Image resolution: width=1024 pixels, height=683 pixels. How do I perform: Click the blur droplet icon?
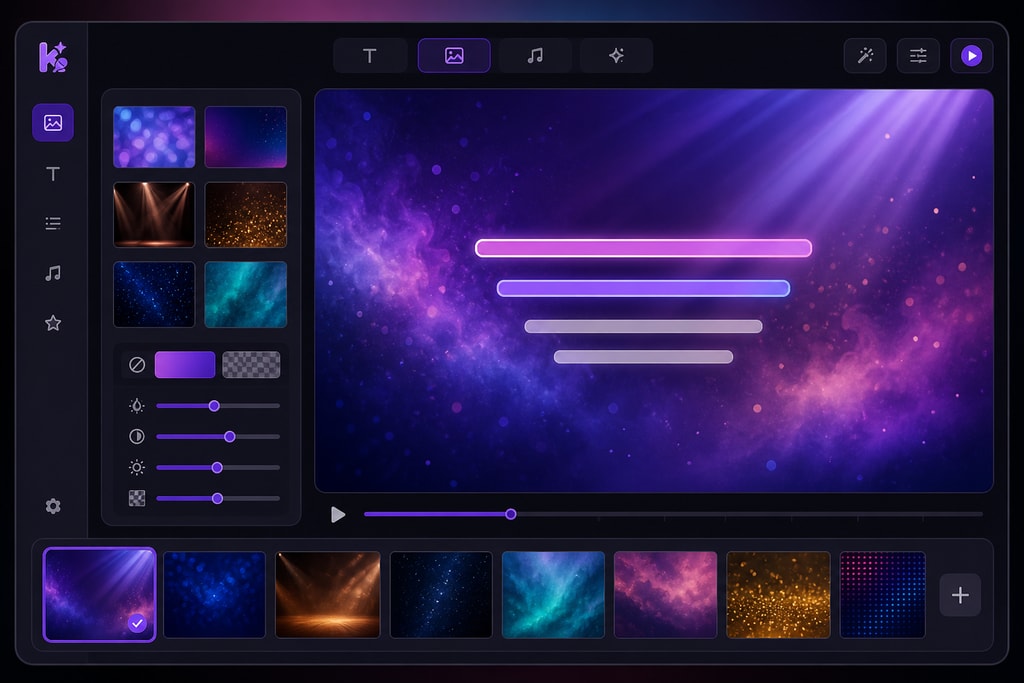coord(136,406)
